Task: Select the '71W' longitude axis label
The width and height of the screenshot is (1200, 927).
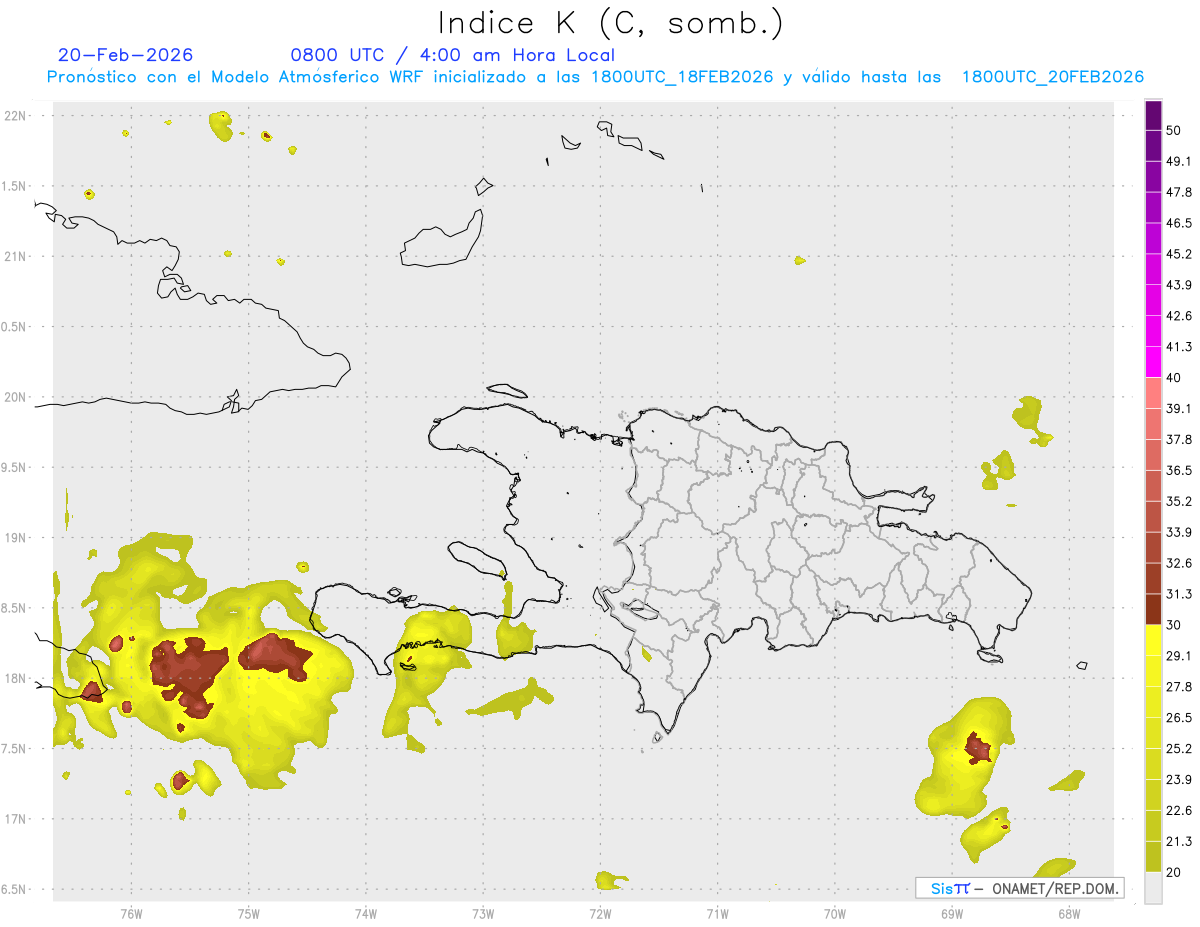Action: pos(717,914)
